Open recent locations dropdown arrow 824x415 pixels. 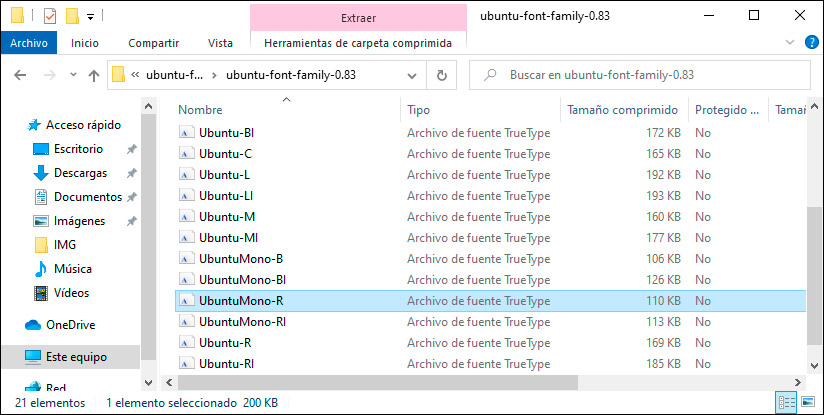click(73, 75)
